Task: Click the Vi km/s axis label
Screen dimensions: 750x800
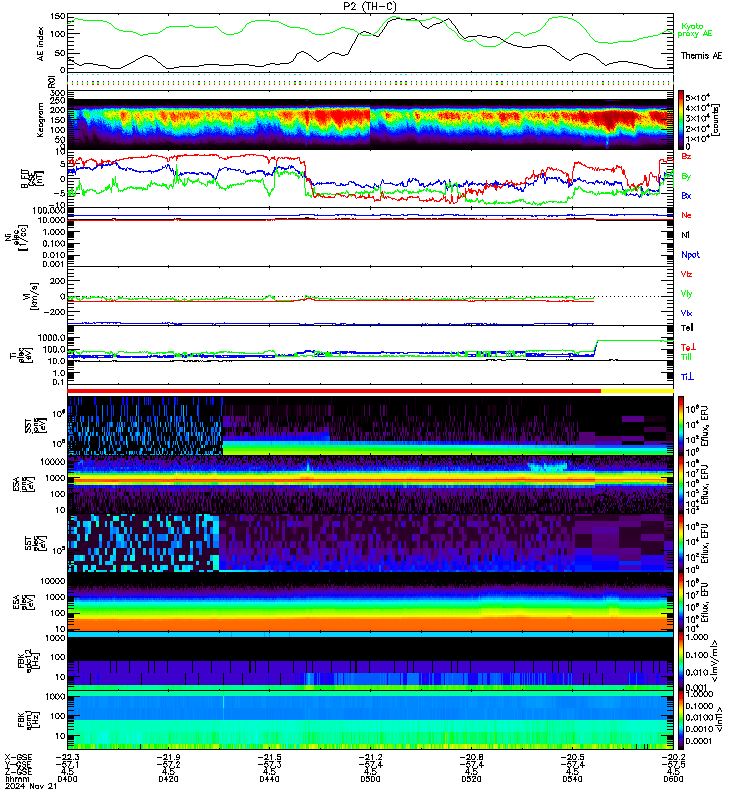Action: point(34,296)
